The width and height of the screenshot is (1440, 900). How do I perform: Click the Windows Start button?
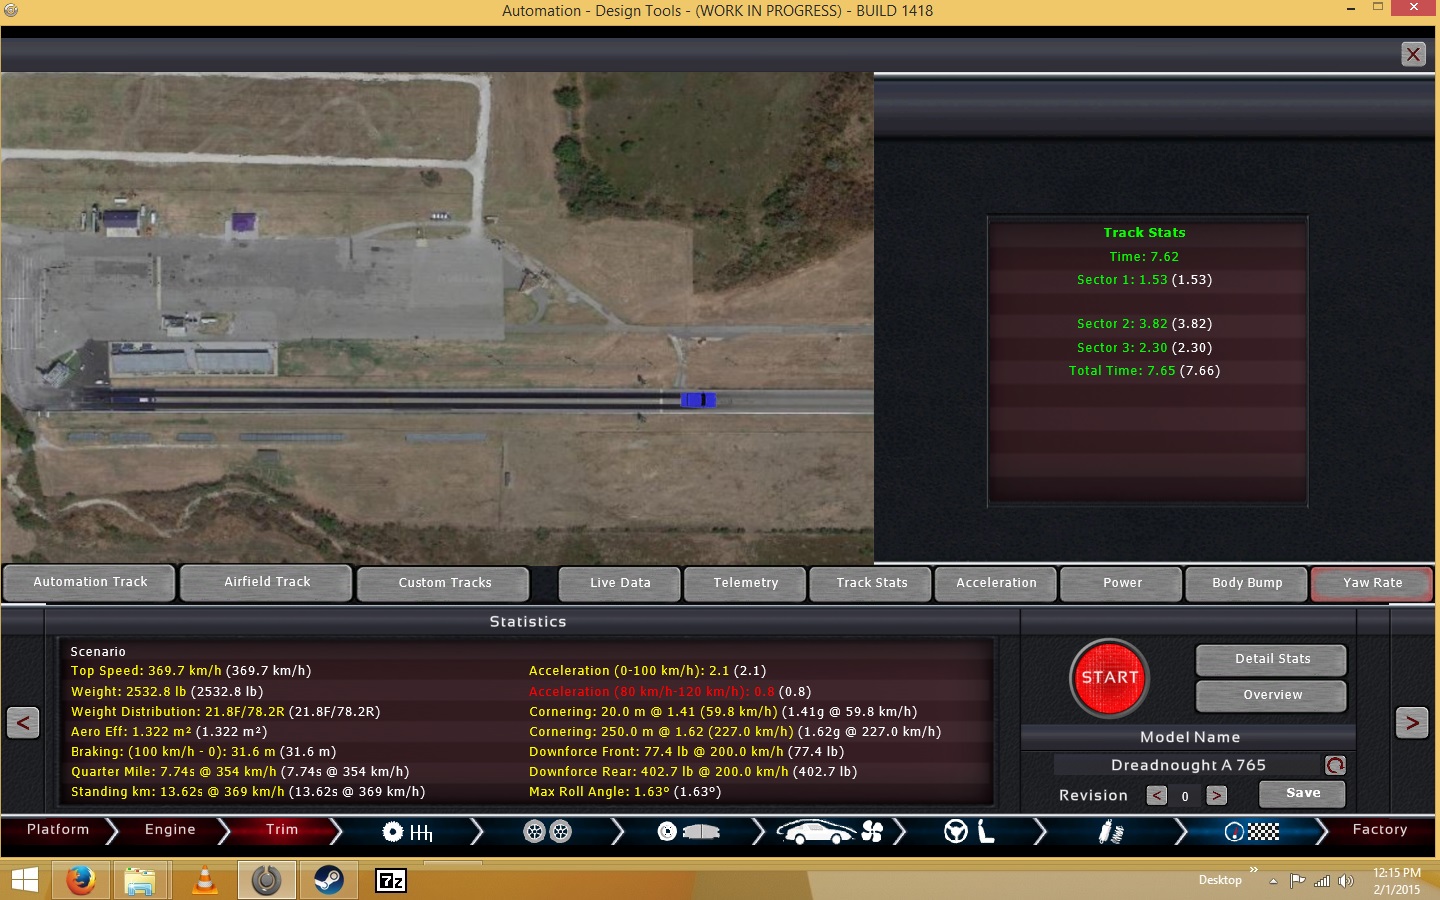(x=24, y=880)
